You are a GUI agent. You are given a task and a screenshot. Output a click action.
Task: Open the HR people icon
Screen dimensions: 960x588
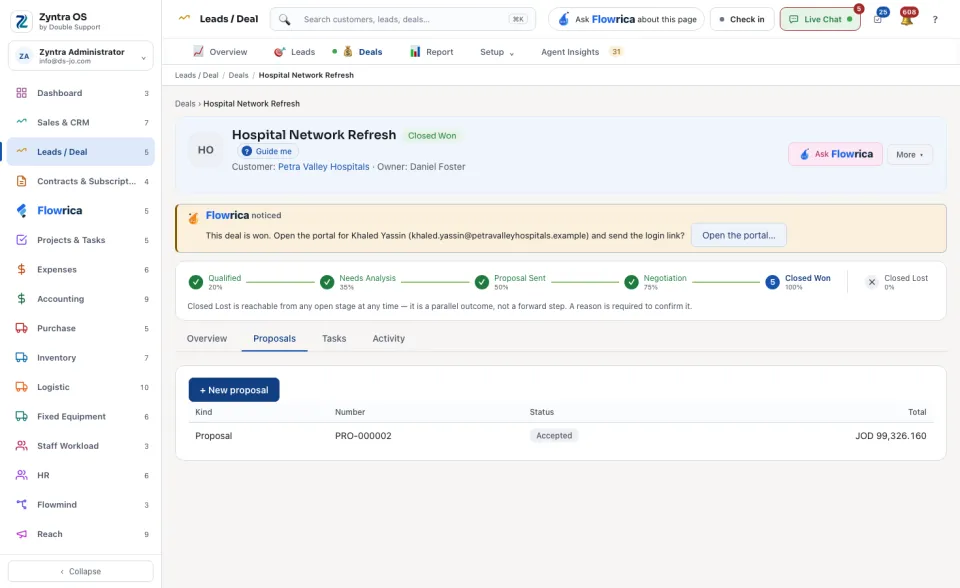pyautogui.click(x=21, y=475)
